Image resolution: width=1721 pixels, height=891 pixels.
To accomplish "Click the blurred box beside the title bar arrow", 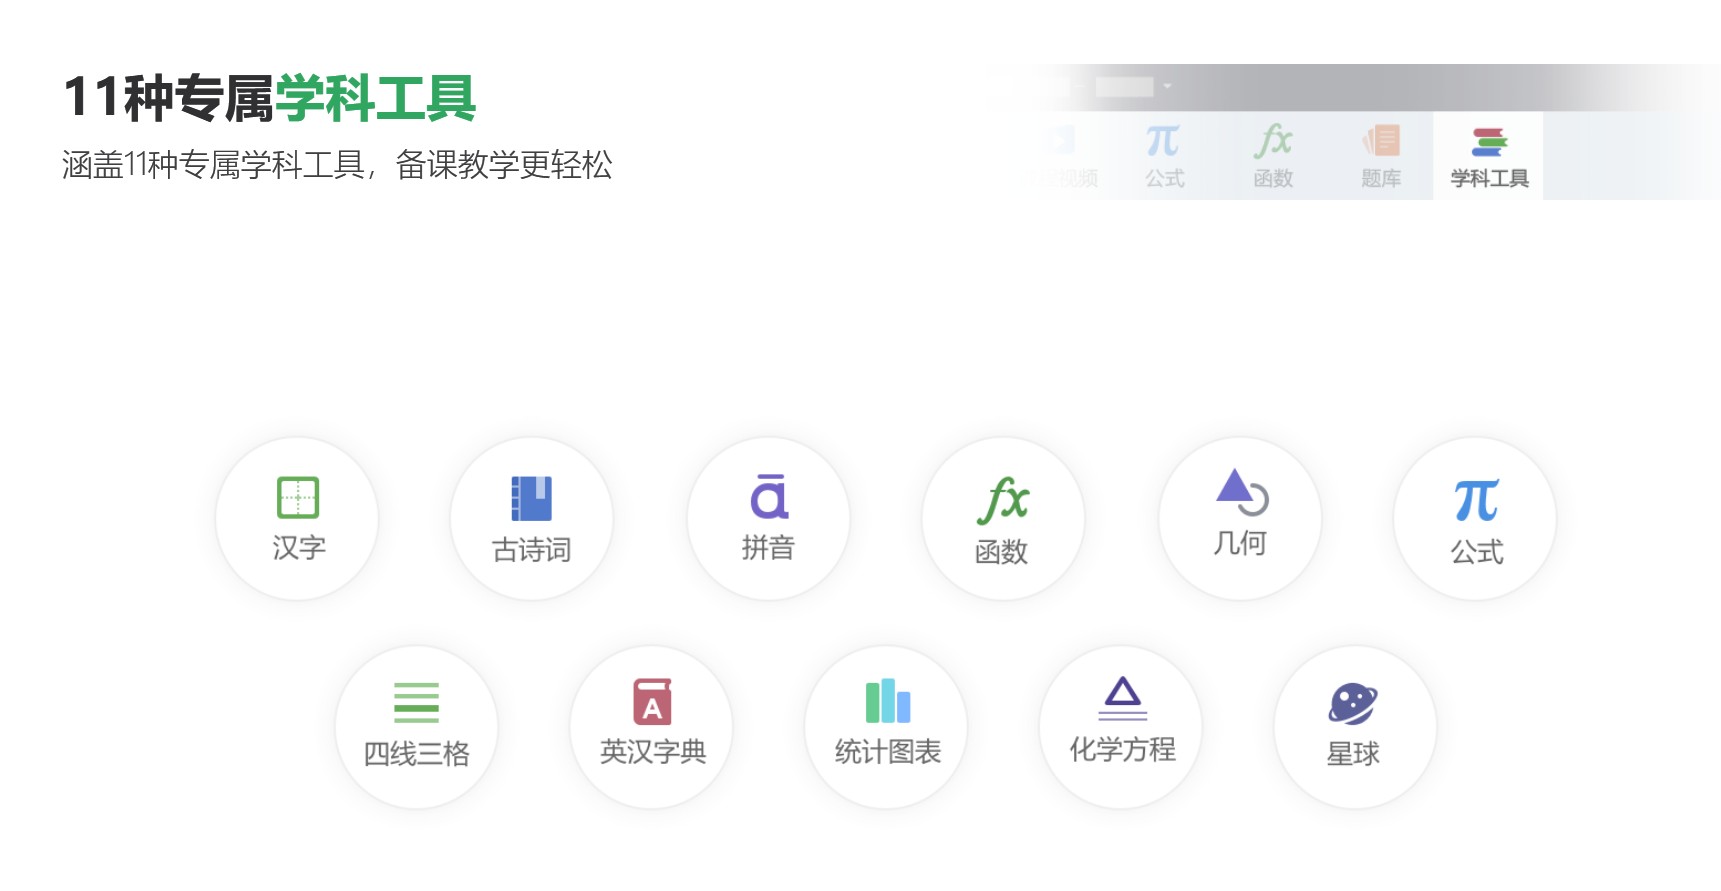I will click(1124, 87).
